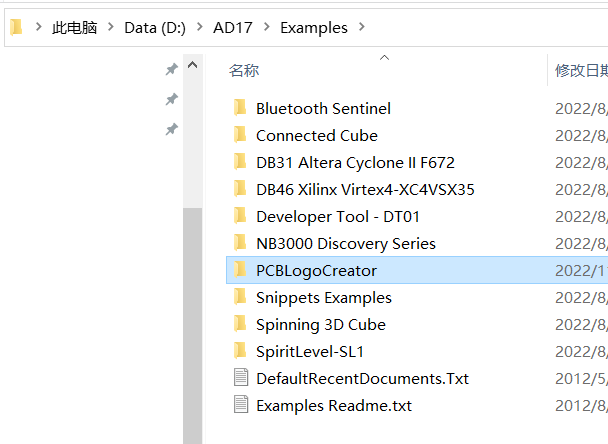Select the Connected Cube folder name
Image resolution: width=608 pixels, height=444 pixels.
pos(317,136)
